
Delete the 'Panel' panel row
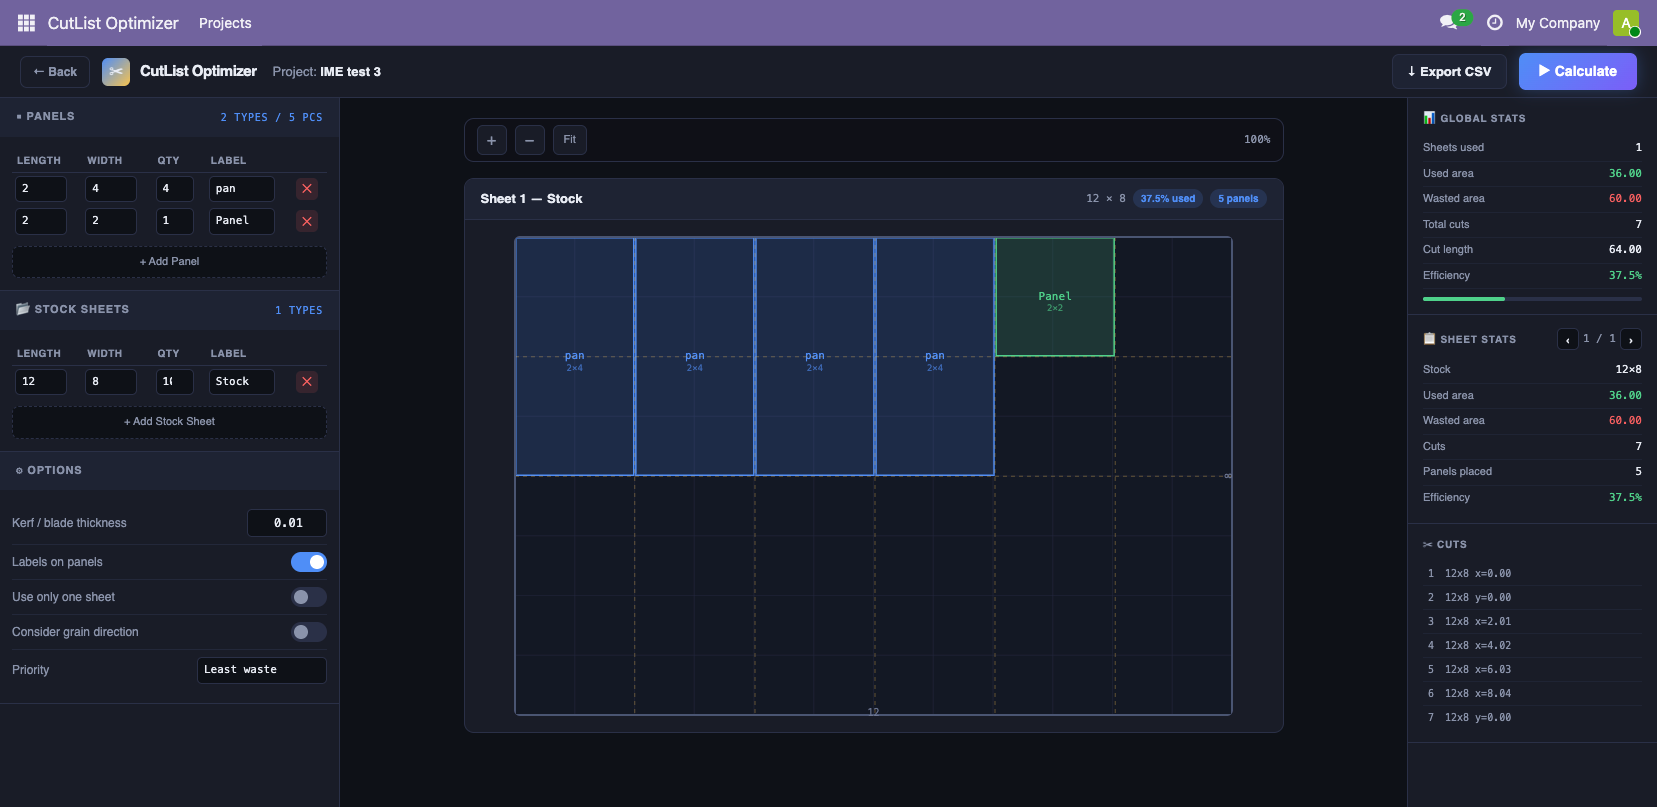pyautogui.click(x=307, y=221)
